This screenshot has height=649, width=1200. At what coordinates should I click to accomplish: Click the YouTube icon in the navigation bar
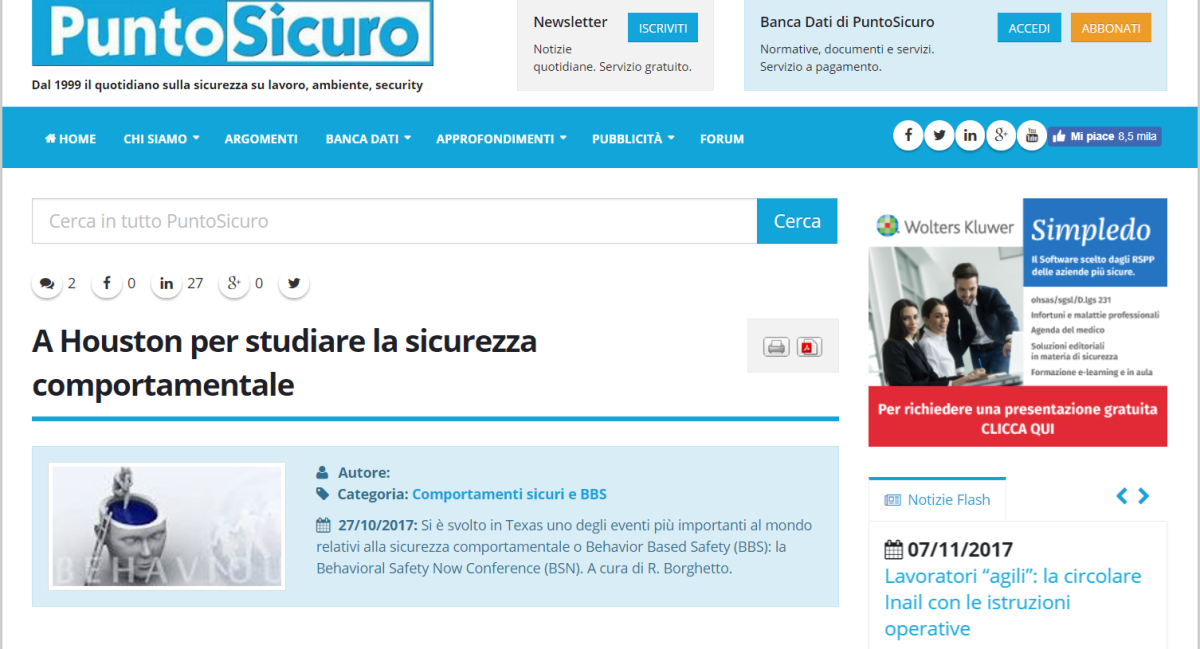pyautogui.click(x=1032, y=135)
